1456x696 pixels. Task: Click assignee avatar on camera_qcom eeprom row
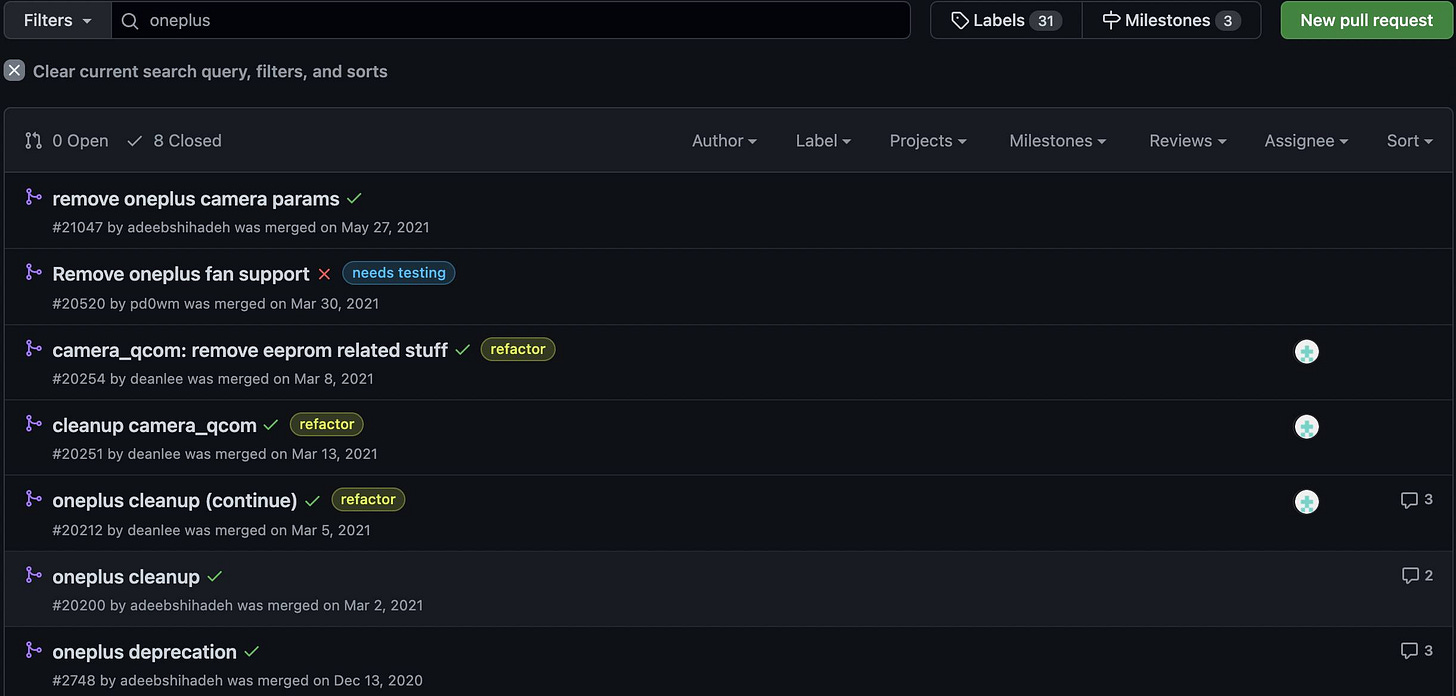pos(1306,351)
